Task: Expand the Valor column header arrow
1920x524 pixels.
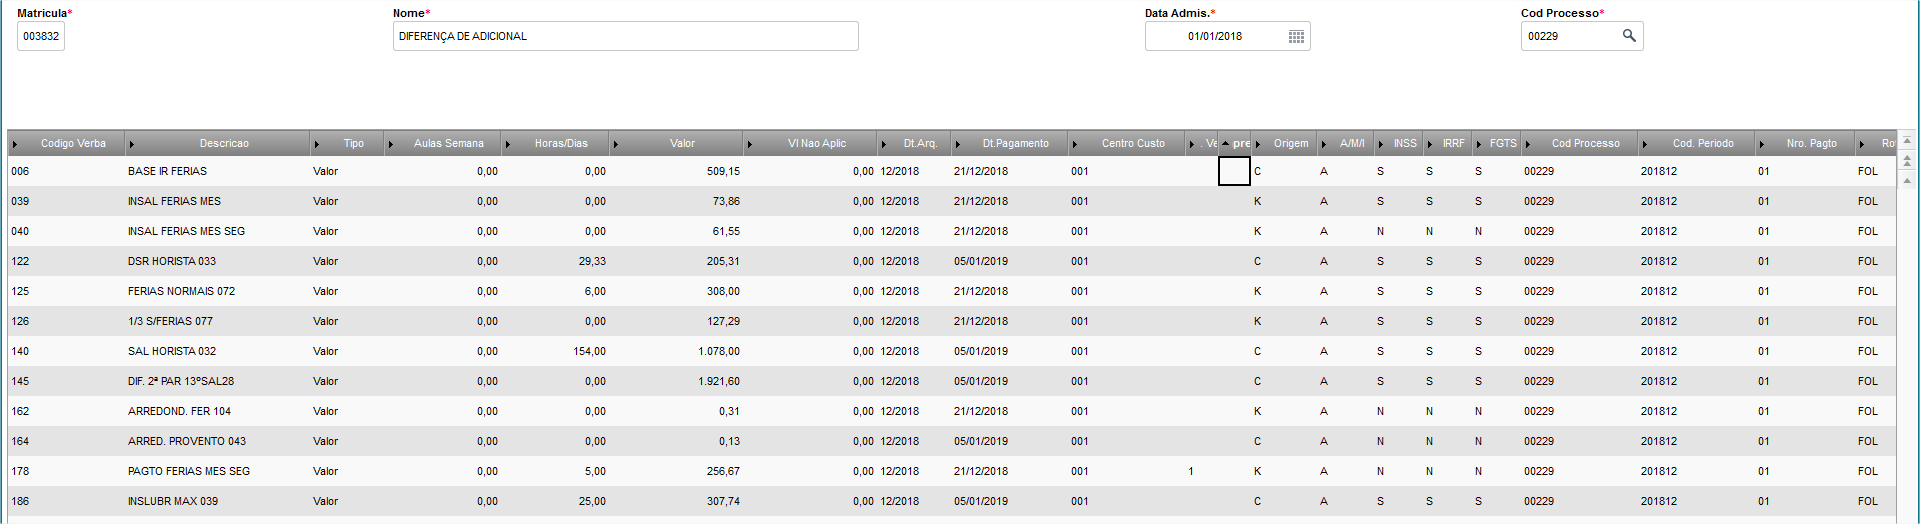Action: [x=615, y=144]
